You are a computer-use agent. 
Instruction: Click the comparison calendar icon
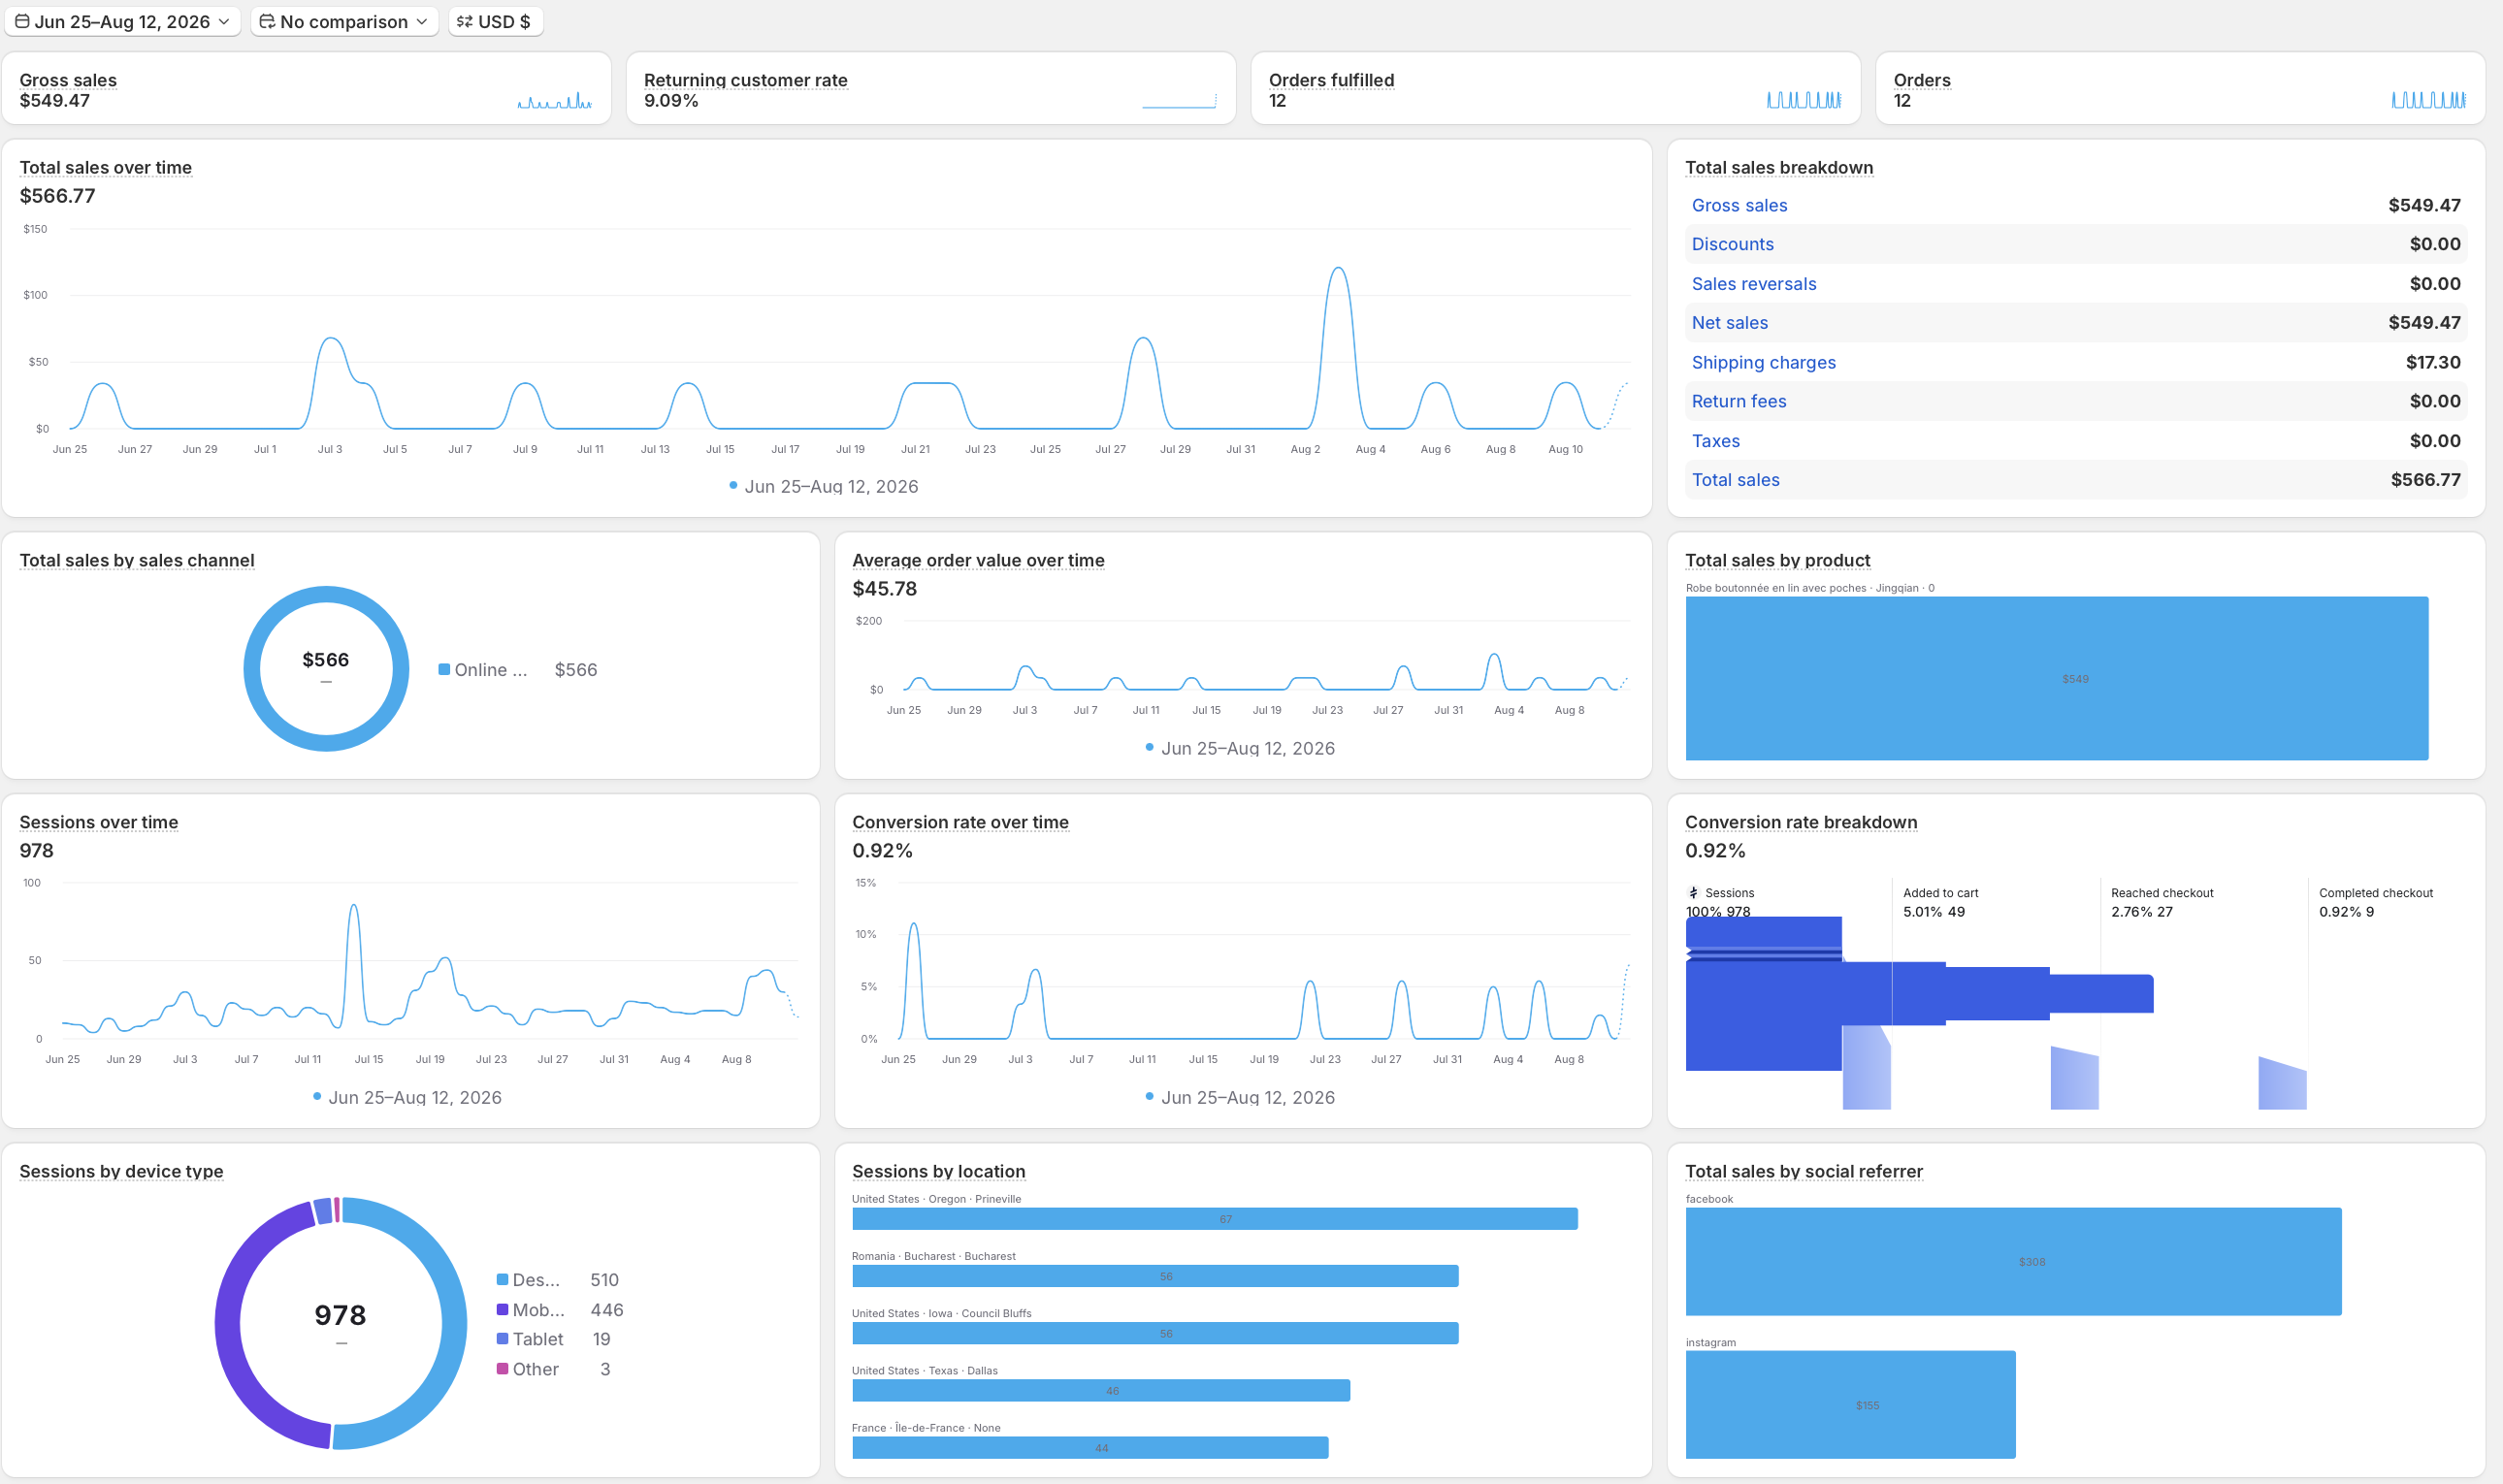click(267, 21)
